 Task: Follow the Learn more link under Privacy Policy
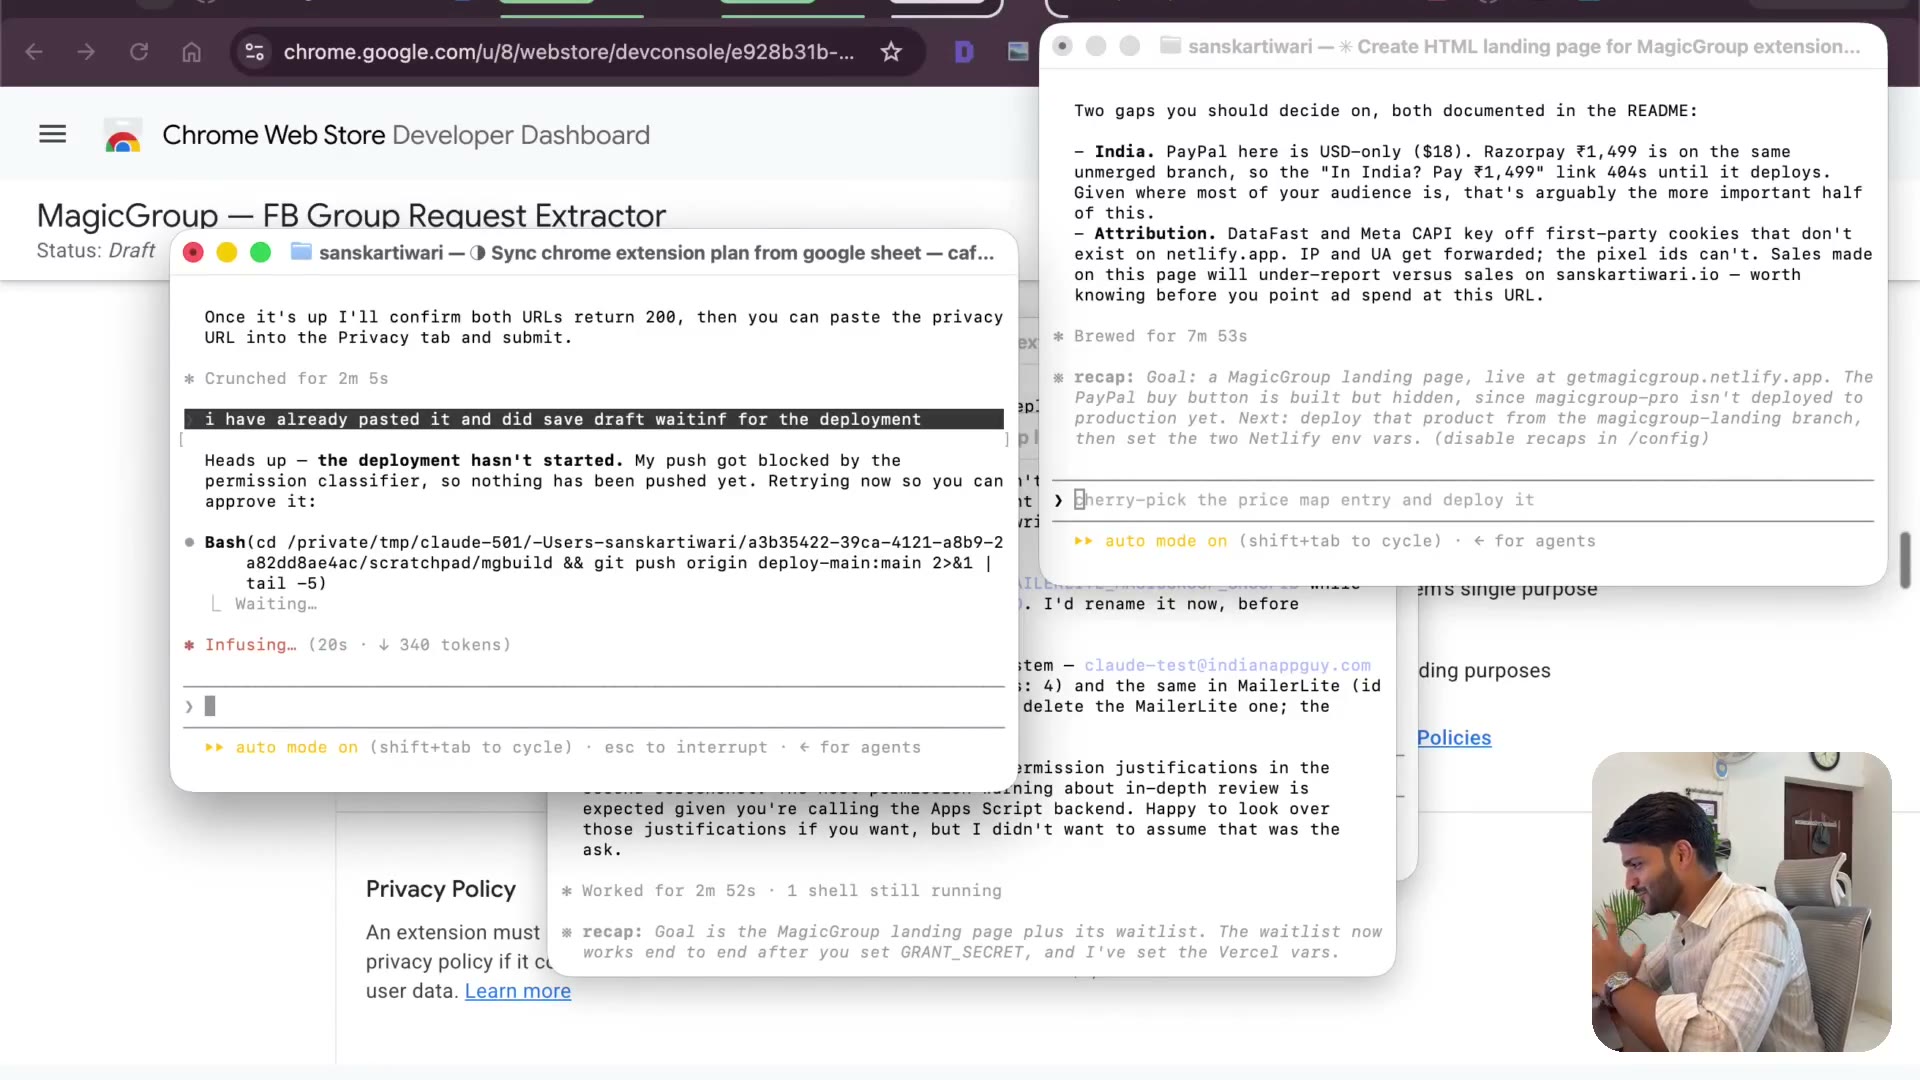click(x=518, y=991)
